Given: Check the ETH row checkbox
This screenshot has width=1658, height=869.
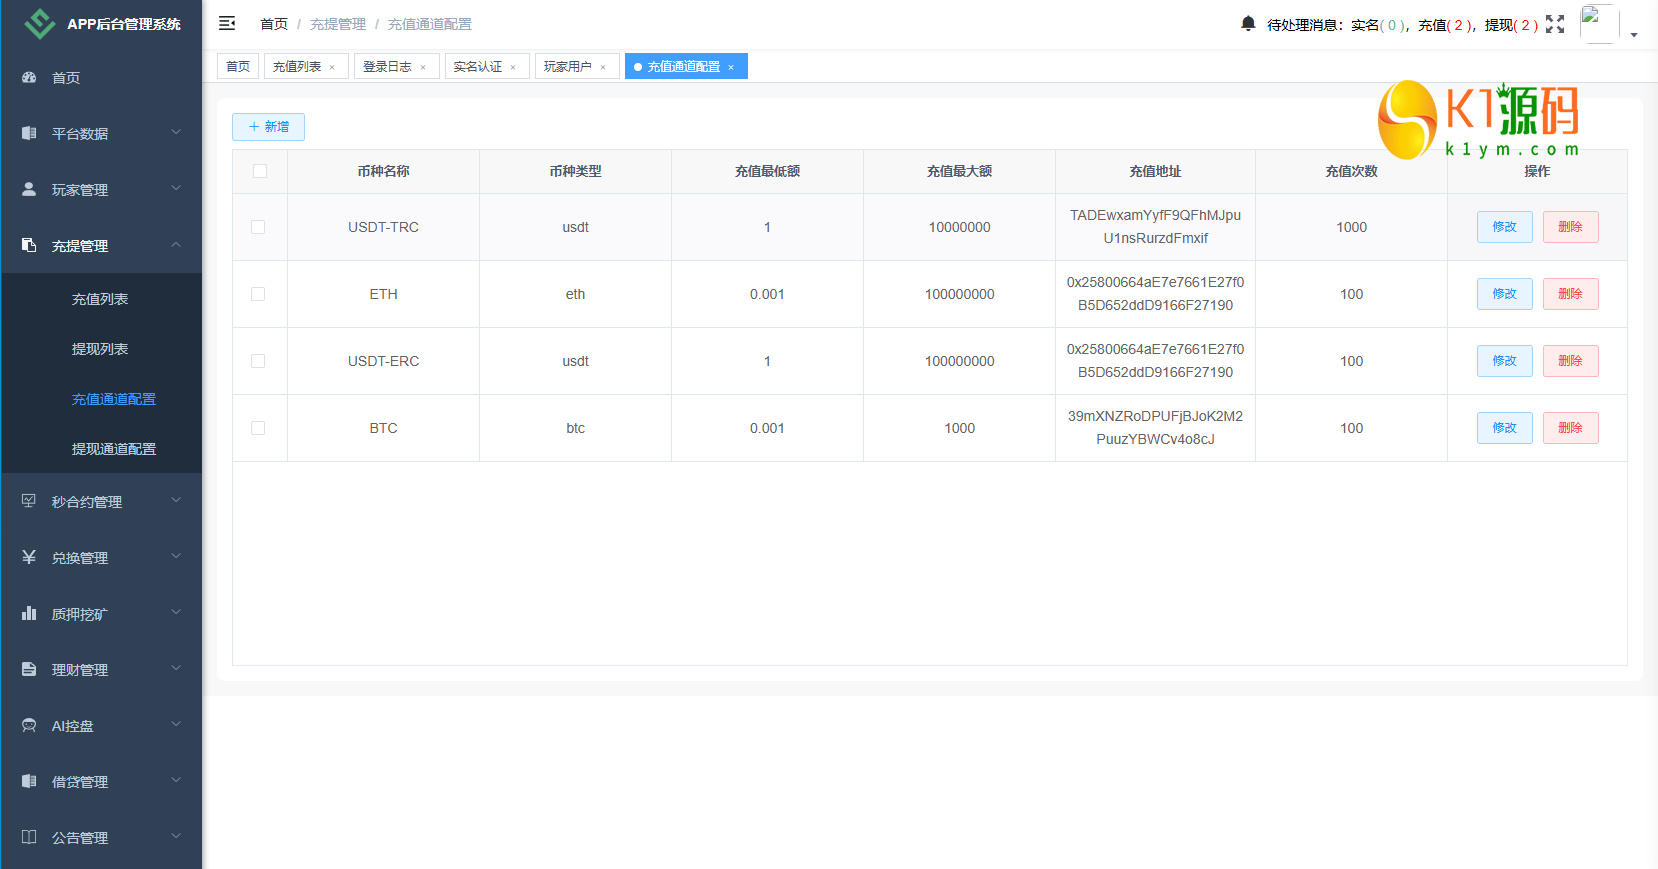Looking at the screenshot, I should click(x=258, y=294).
